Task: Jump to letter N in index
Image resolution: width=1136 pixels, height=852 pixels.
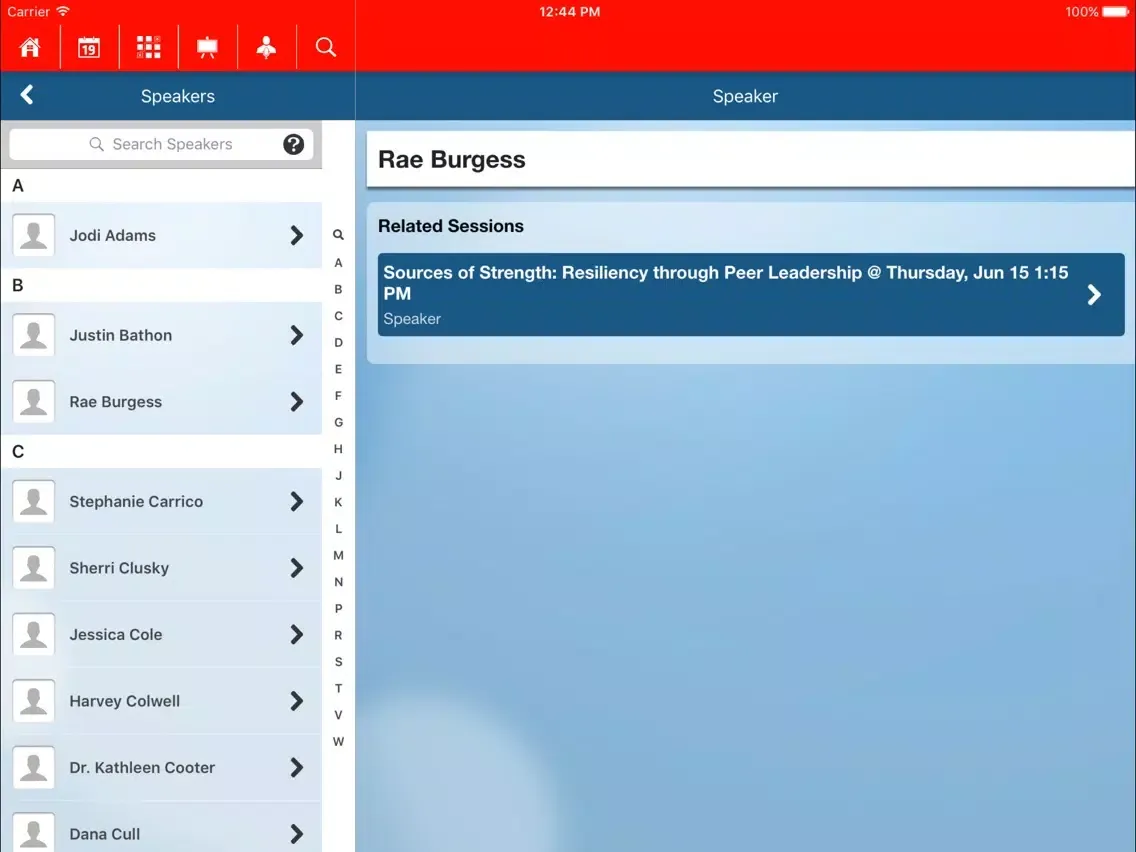Action: pos(338,582)
